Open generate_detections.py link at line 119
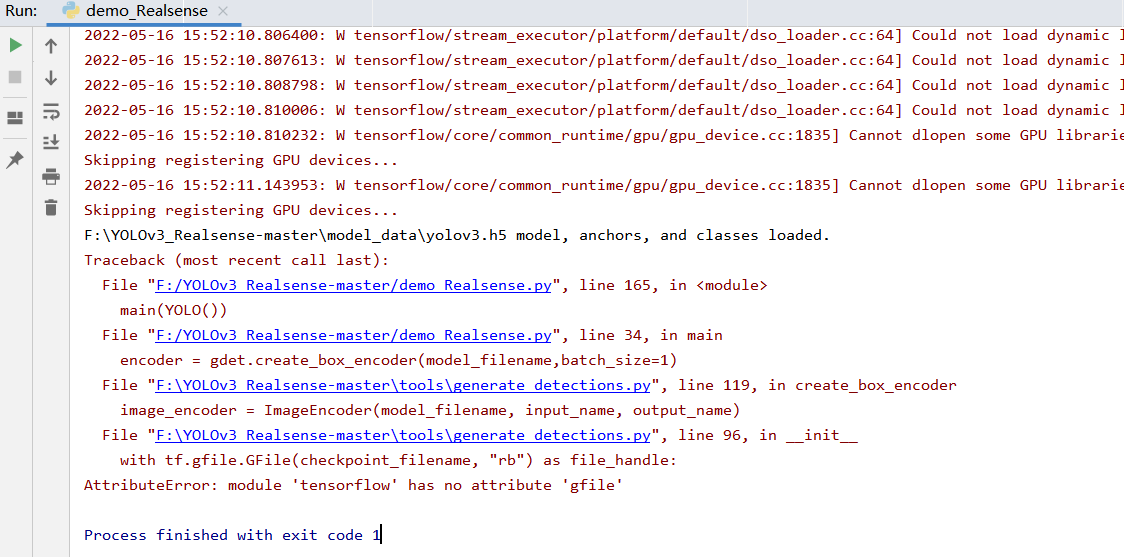 pos(403,385)
